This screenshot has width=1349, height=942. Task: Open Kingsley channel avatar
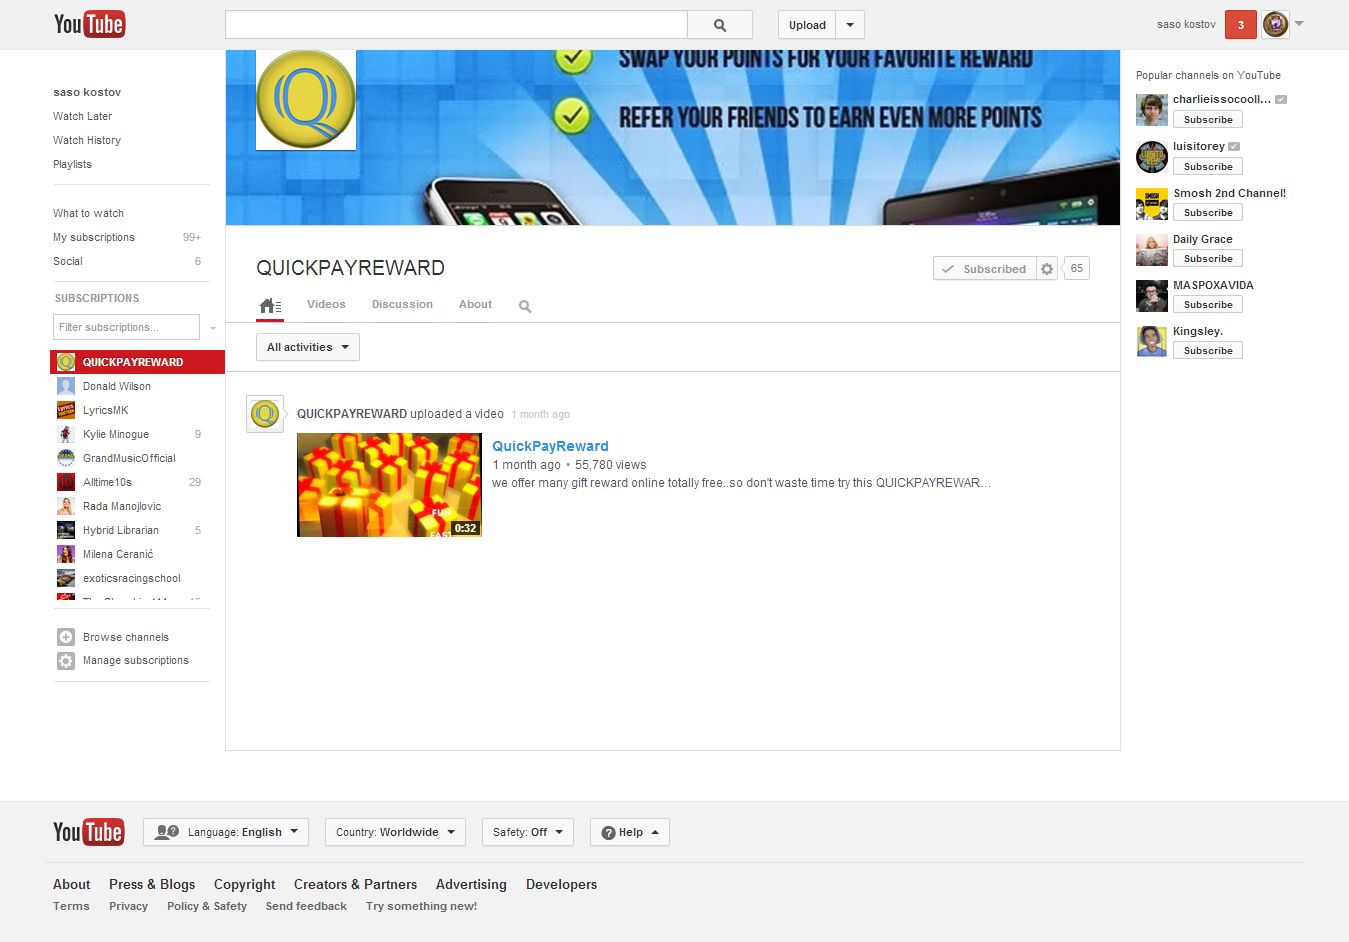point(1152,341)
